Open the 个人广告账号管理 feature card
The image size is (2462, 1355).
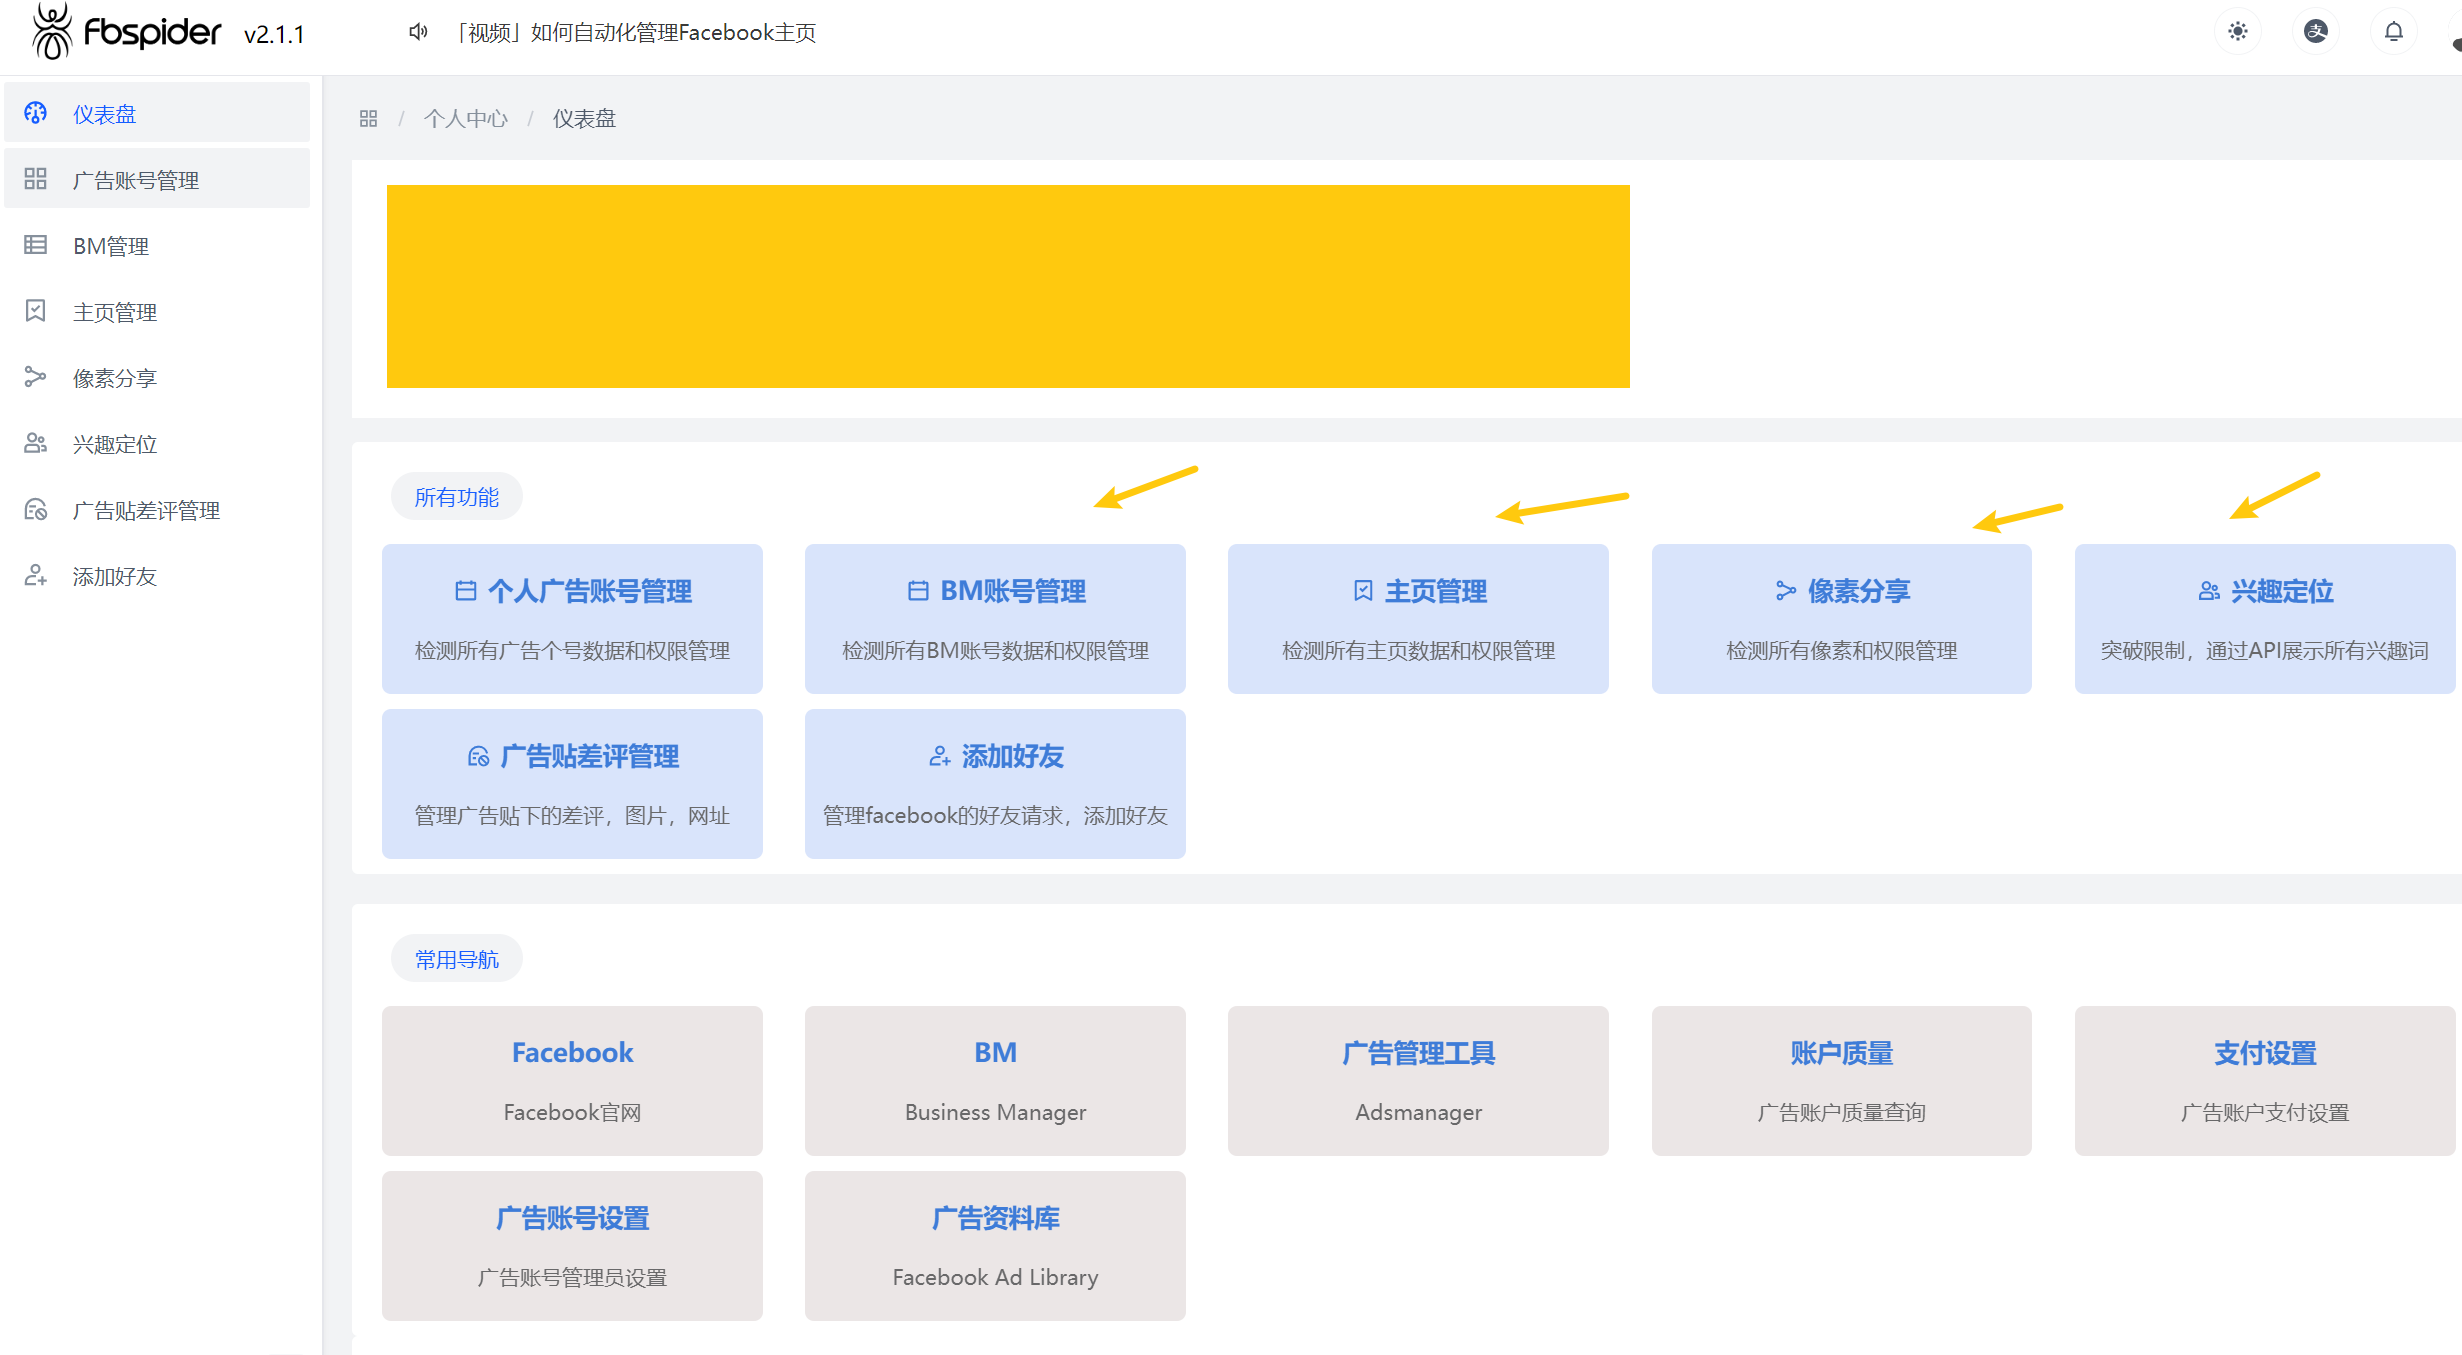pyautogui.click(x=572, y=618)
